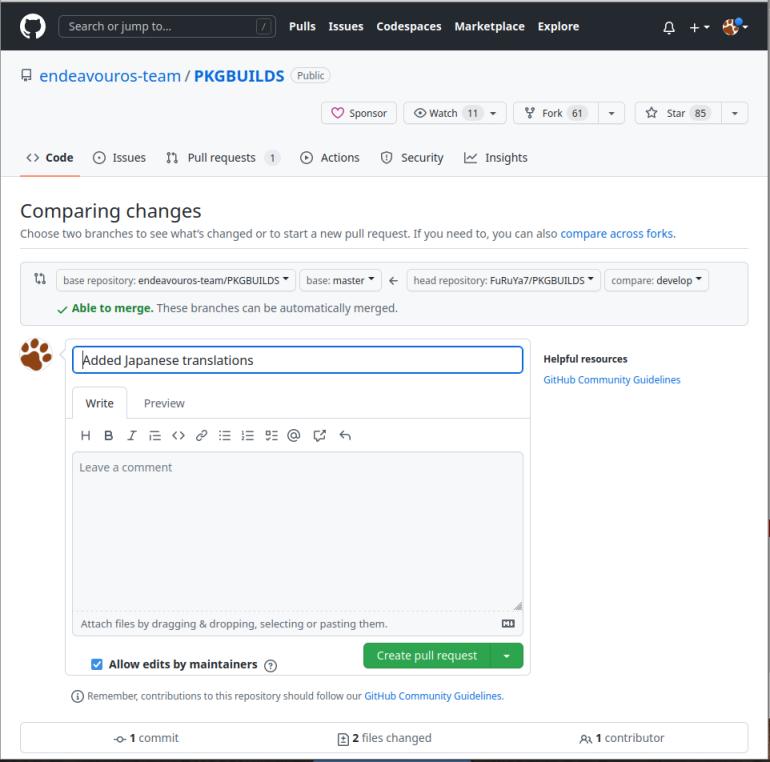Click the Sponsor button
This screenshot has width=770, height=762.
click(358, 113)
